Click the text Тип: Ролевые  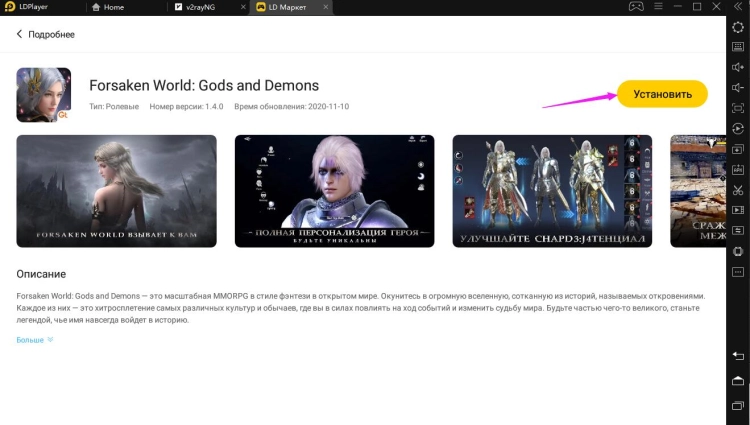[x=114, y=107]
